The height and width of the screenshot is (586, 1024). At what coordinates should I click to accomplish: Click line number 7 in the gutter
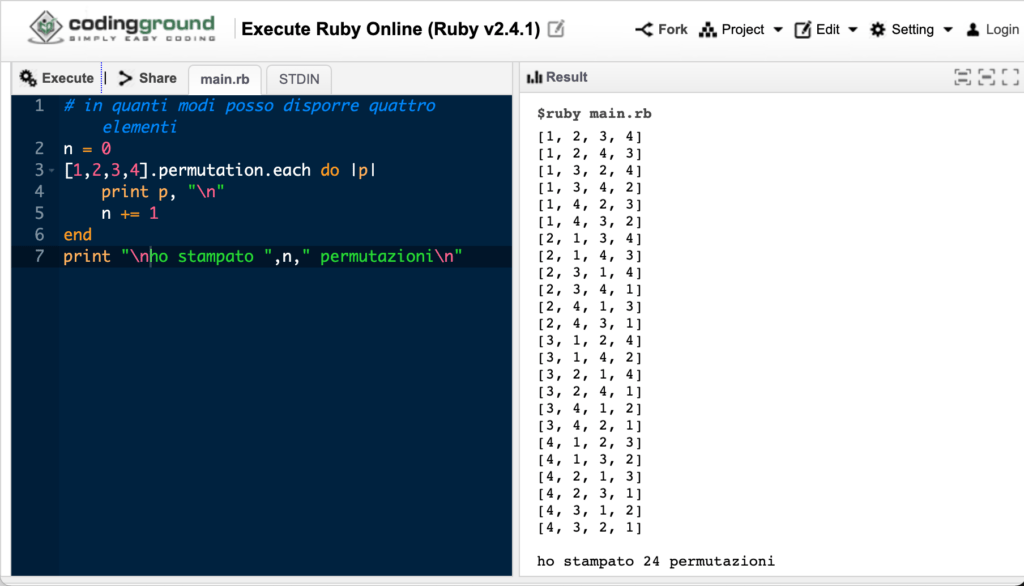coord(39,256)
